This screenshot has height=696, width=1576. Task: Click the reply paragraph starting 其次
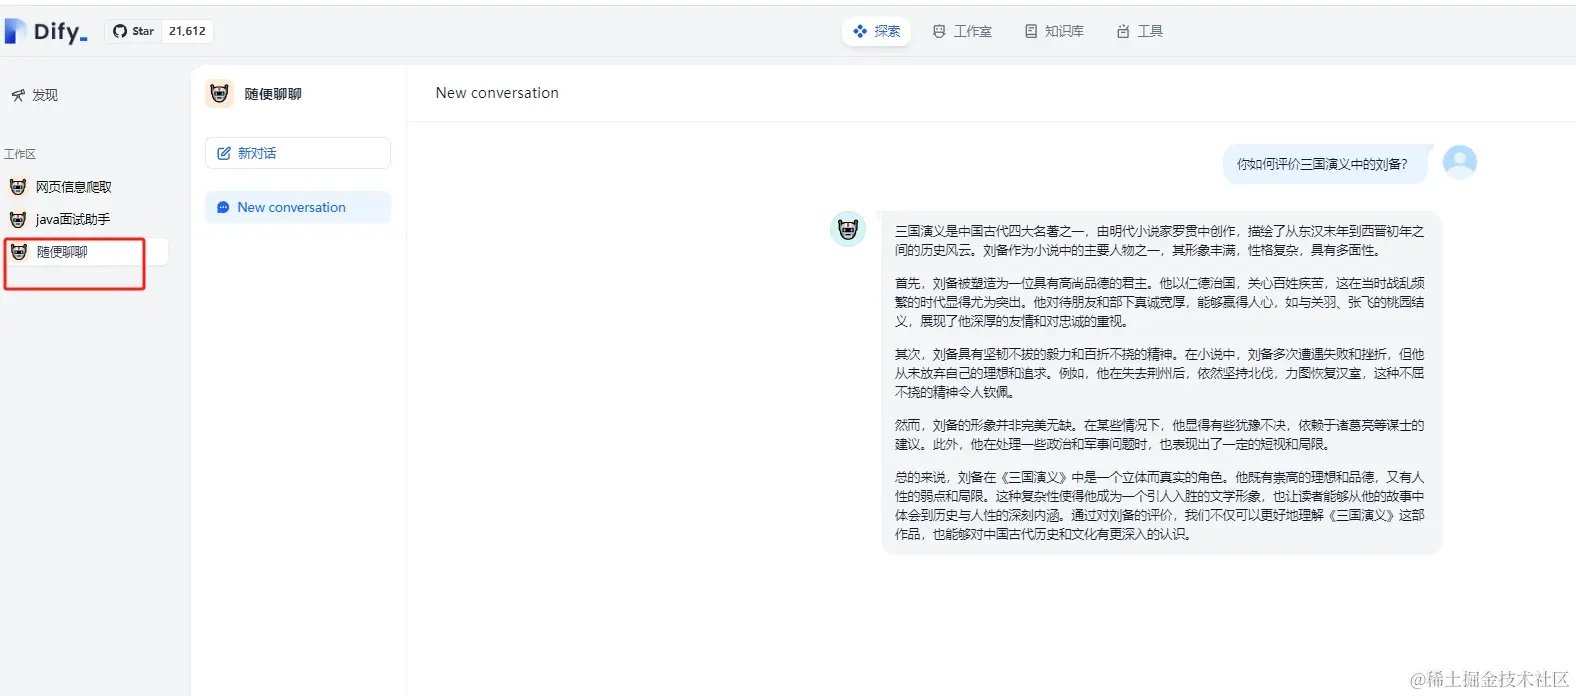click(x=1160, y=373)
